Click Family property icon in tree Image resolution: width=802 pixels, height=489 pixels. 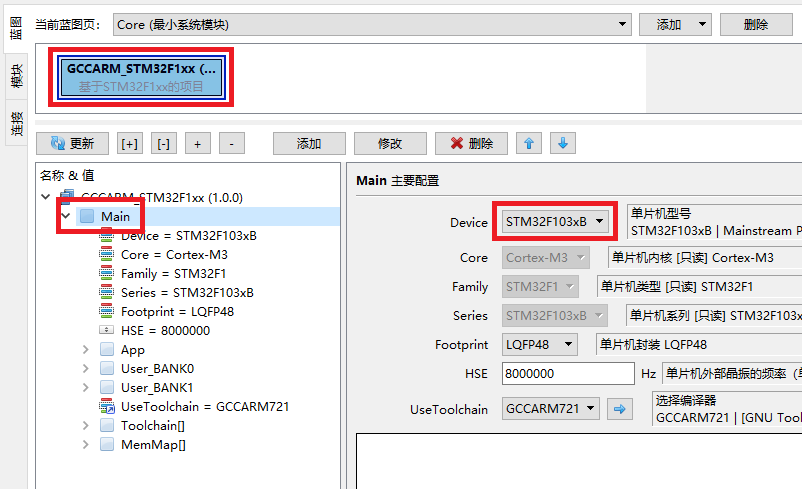pos(106,274)
